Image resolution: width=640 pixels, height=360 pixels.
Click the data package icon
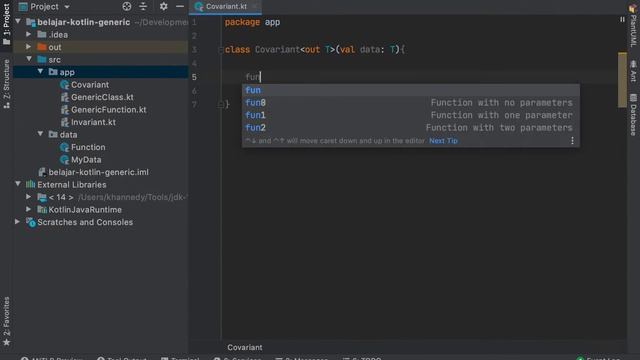click(x=53, y=135)
